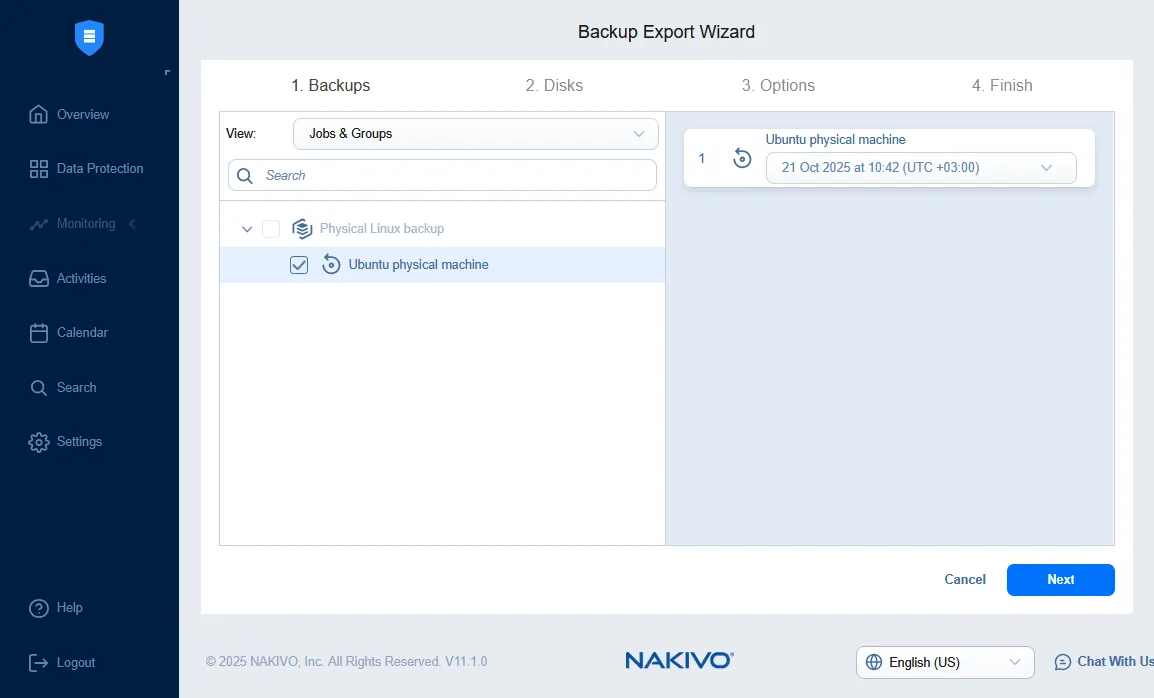
Task: Click the Logout link
Action: point(76,663)
